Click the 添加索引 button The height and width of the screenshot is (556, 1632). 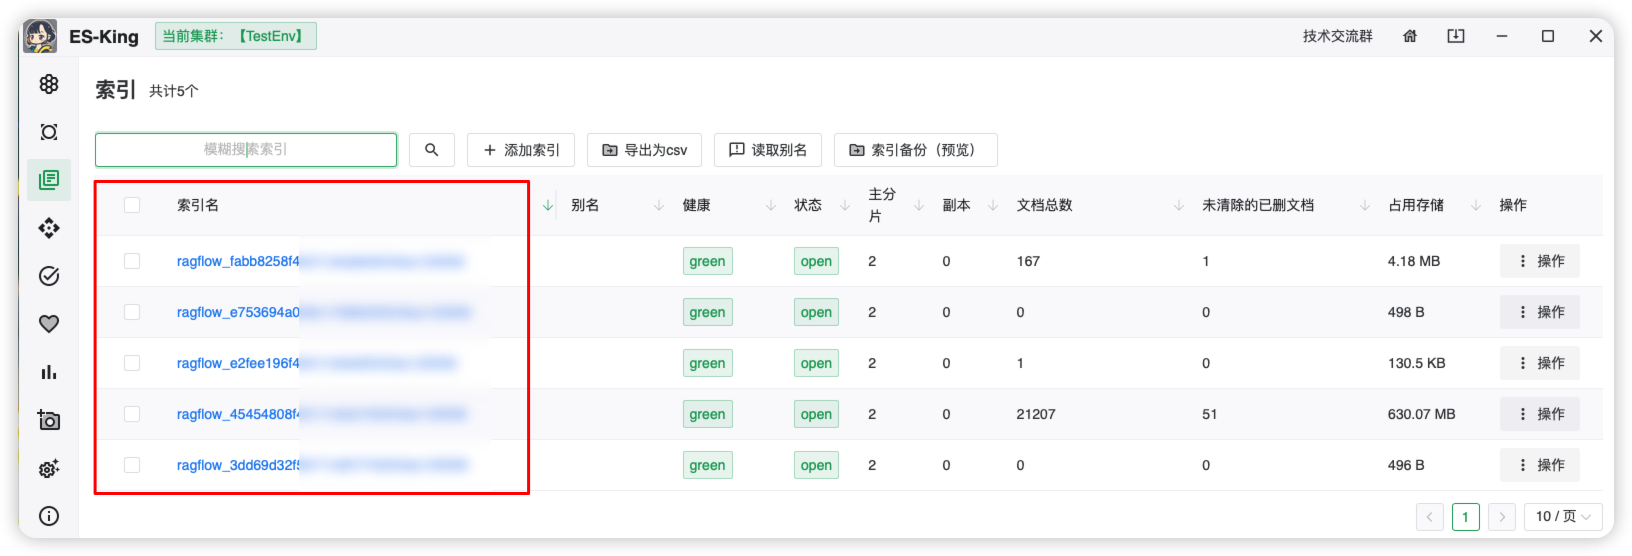pos(521,150)
